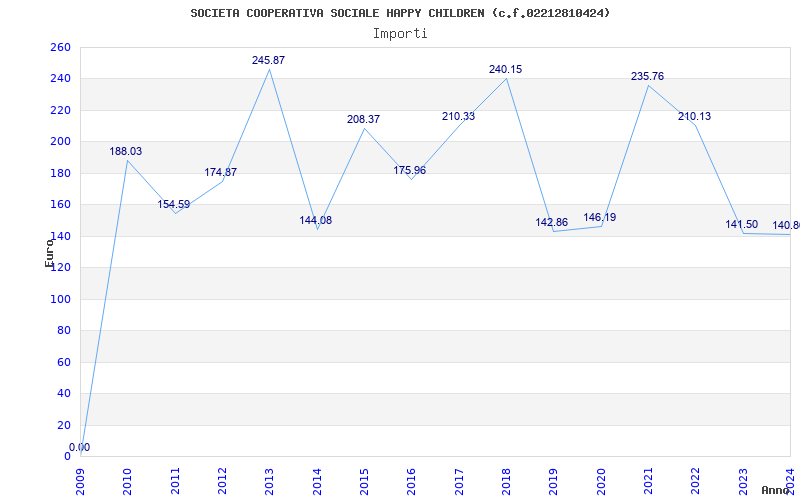The width and height of the screenshot is (800, 500).
Task: Select the 144.08 label at 2014
Action: point(316,220)
